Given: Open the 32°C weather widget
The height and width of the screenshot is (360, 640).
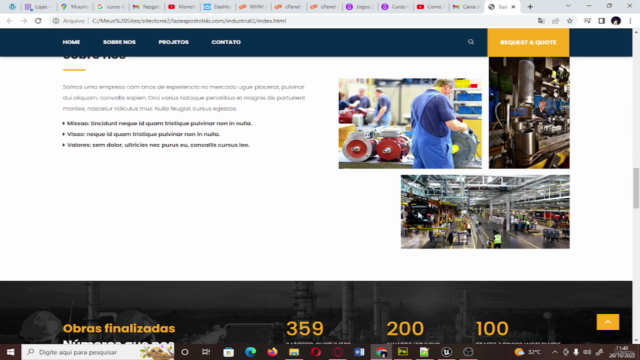Looking at the screenshot, I should coord(528,352).
